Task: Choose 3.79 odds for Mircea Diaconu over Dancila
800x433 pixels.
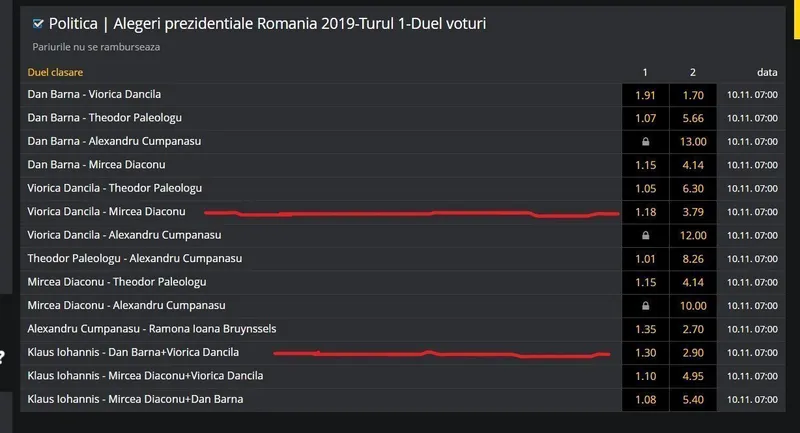Action: coord(693,212)
